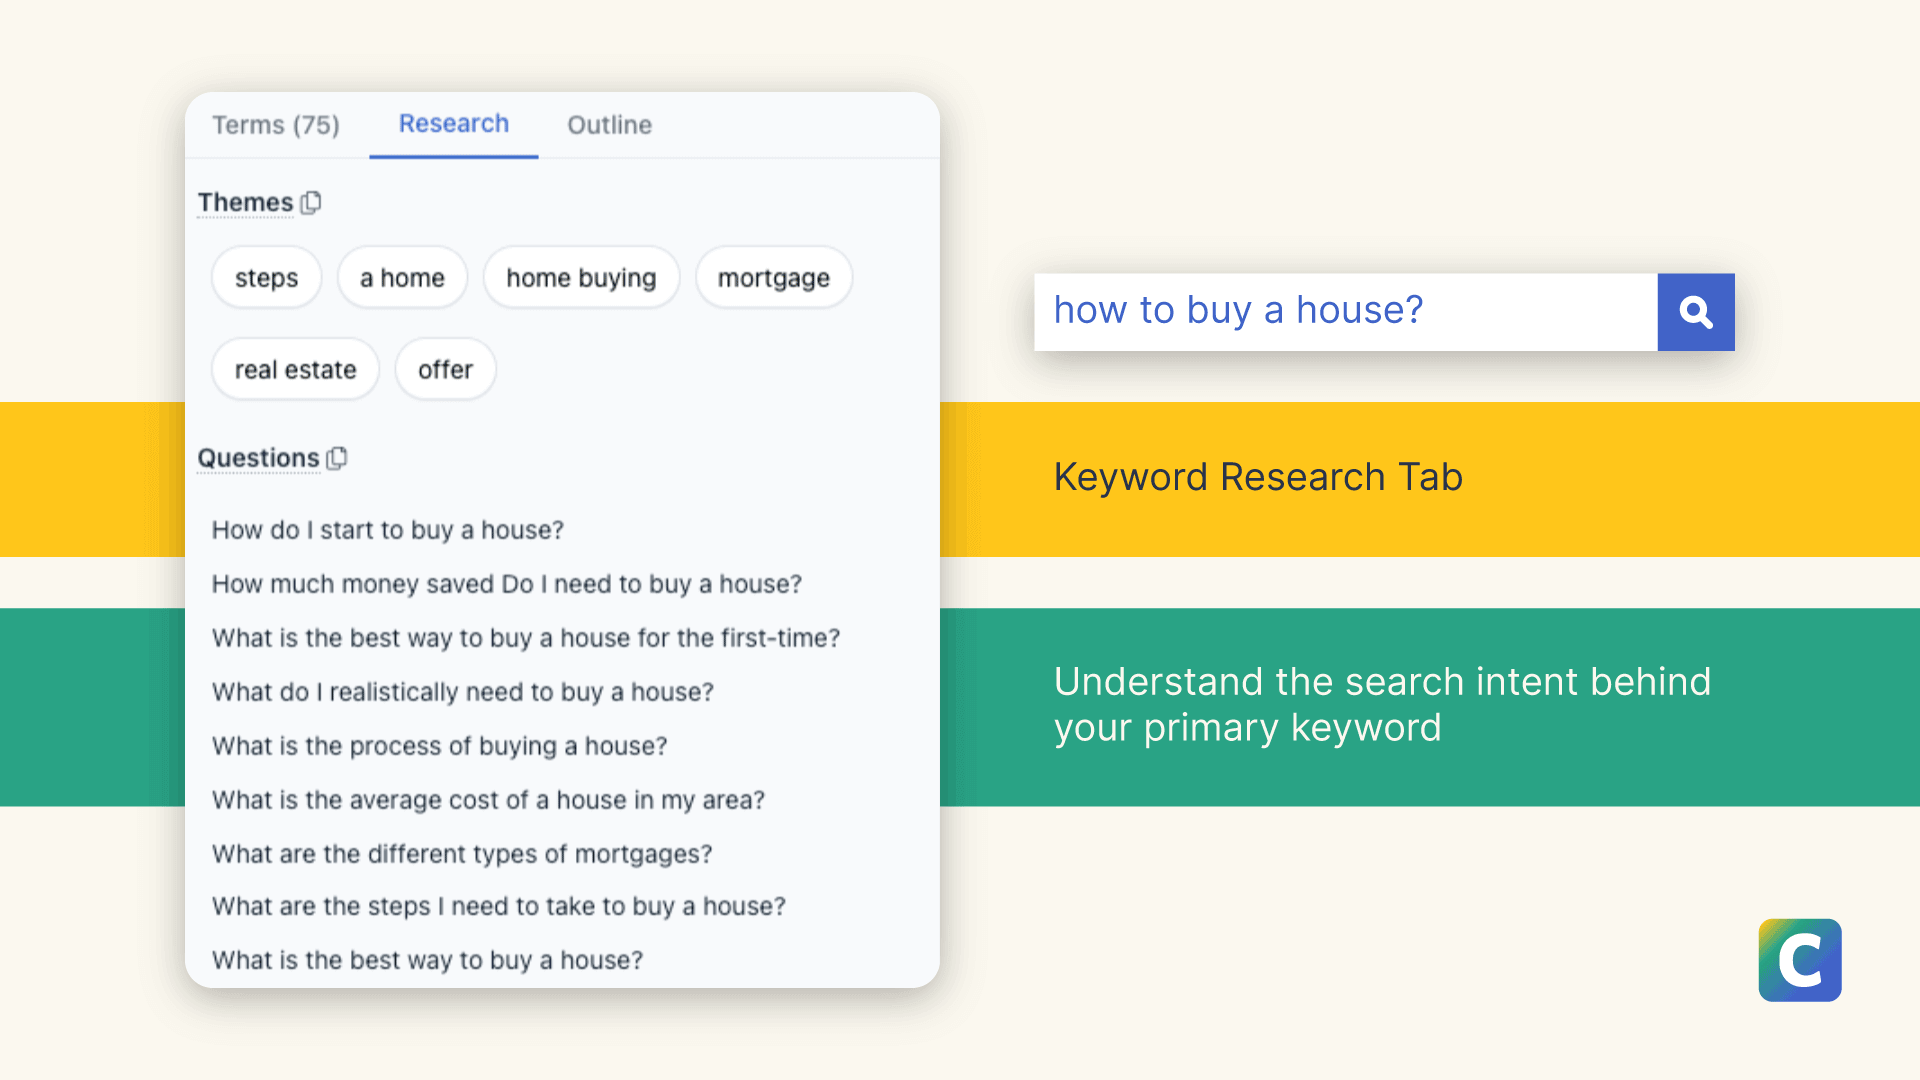
Task: Copy all themes using the copy icon
Action: click(x=311, y=203)
